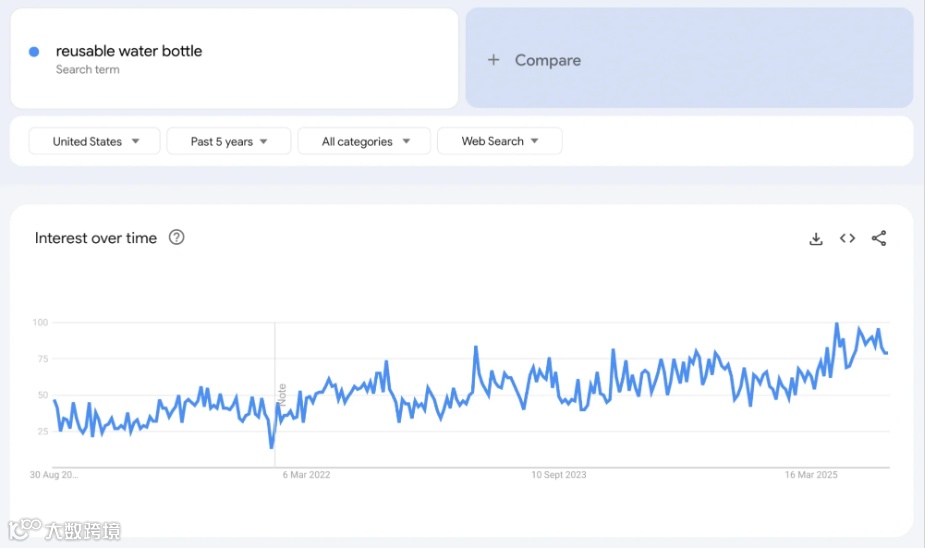The height and width of the screenshot is (548, 926).
Task: Share the Interest over time chart
Action: 879,238
